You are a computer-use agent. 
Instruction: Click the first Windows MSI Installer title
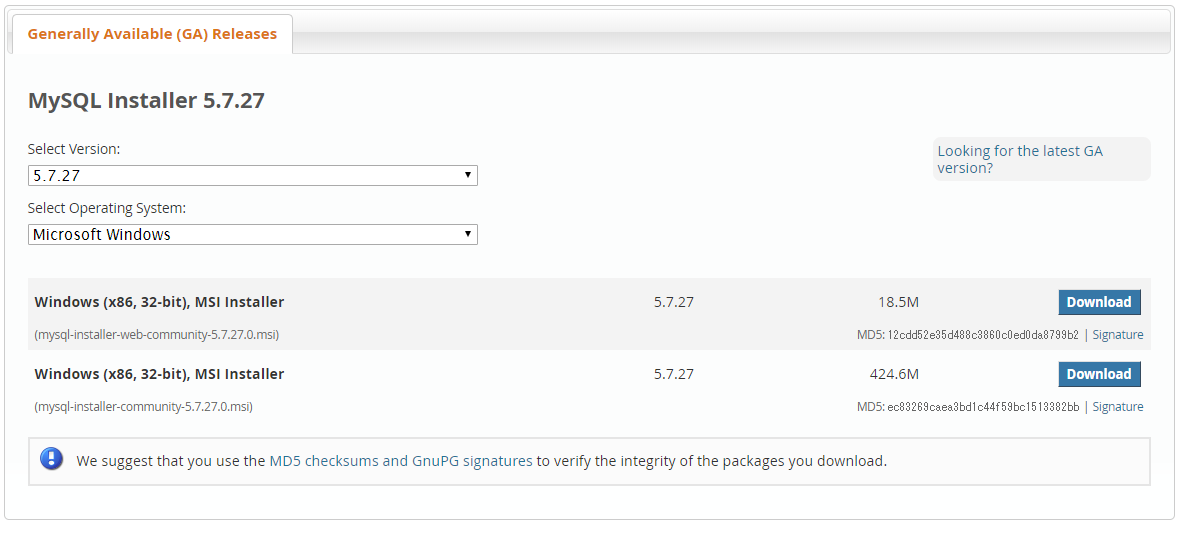pyautogui.click(x=159, y=302)
